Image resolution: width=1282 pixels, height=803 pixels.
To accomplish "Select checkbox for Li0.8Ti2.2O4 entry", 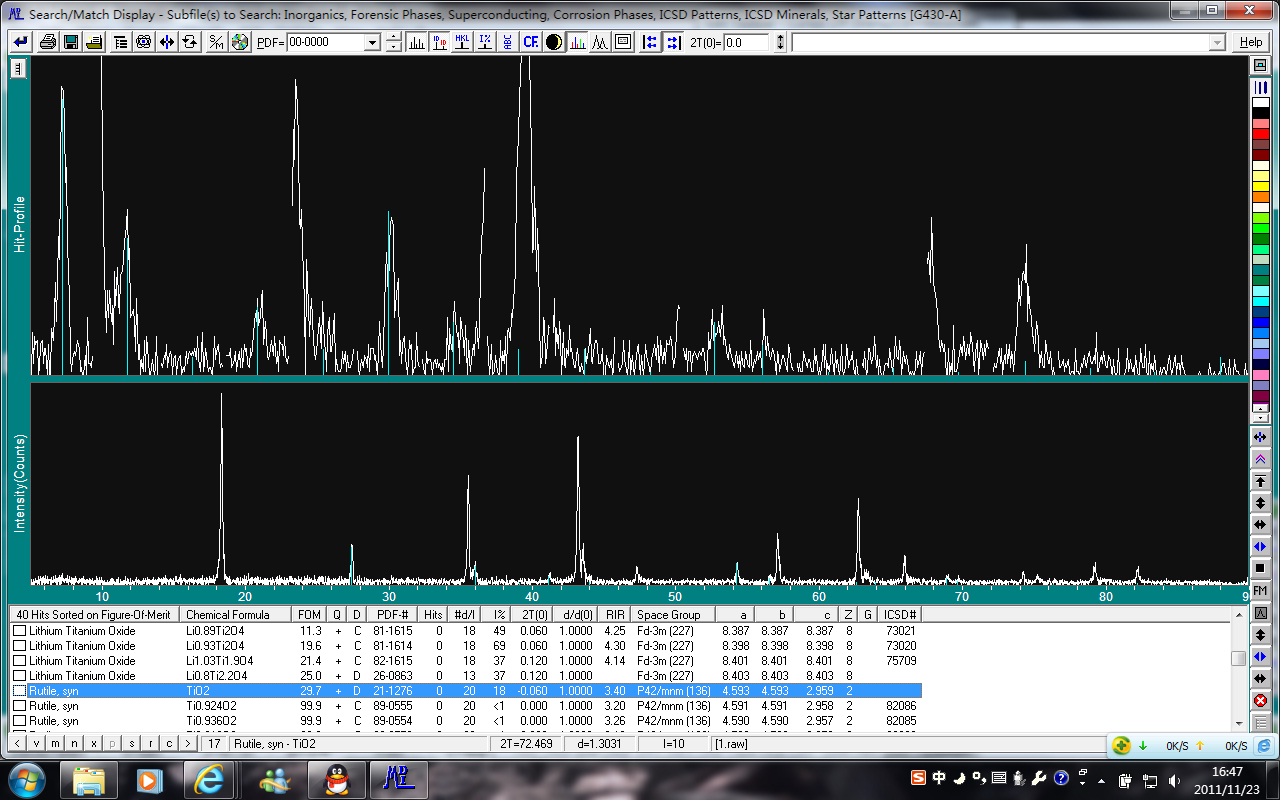I will click(x=19, y=676).
